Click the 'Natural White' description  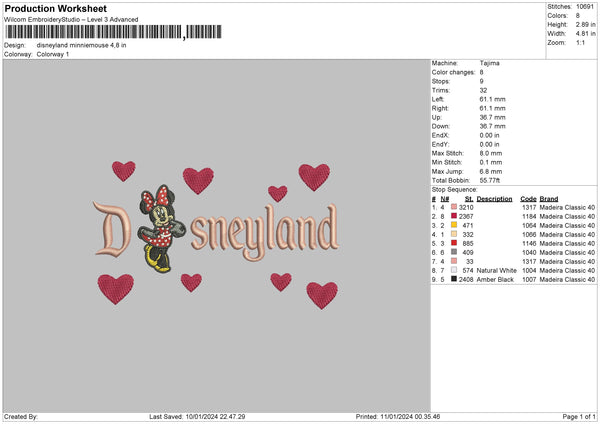pos(497,271)
